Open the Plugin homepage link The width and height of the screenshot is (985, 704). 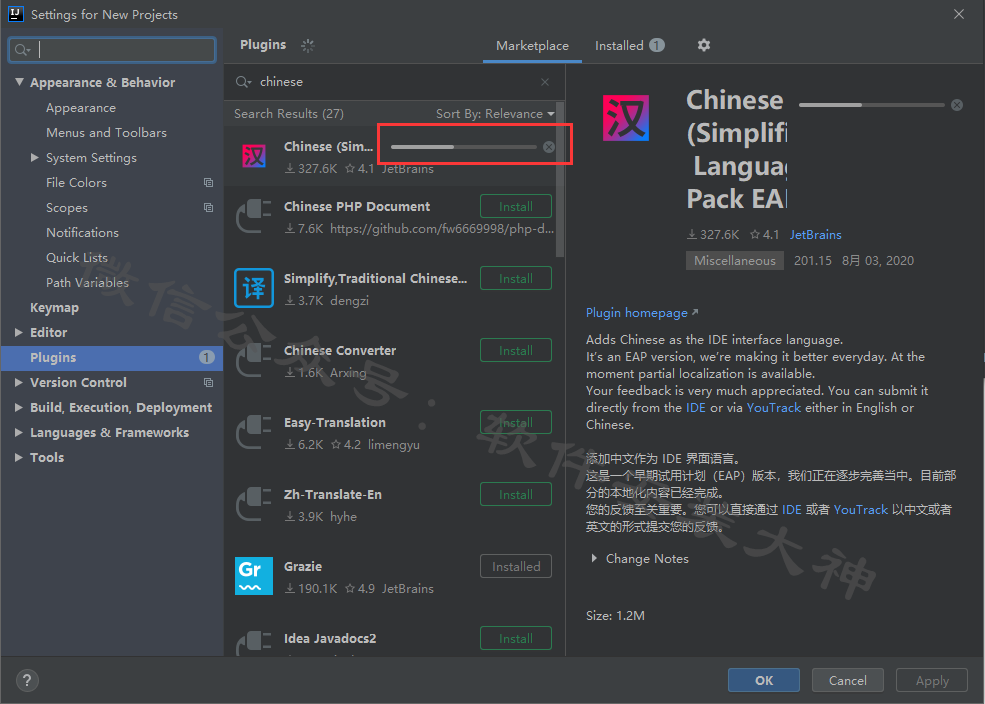[641, 313]
